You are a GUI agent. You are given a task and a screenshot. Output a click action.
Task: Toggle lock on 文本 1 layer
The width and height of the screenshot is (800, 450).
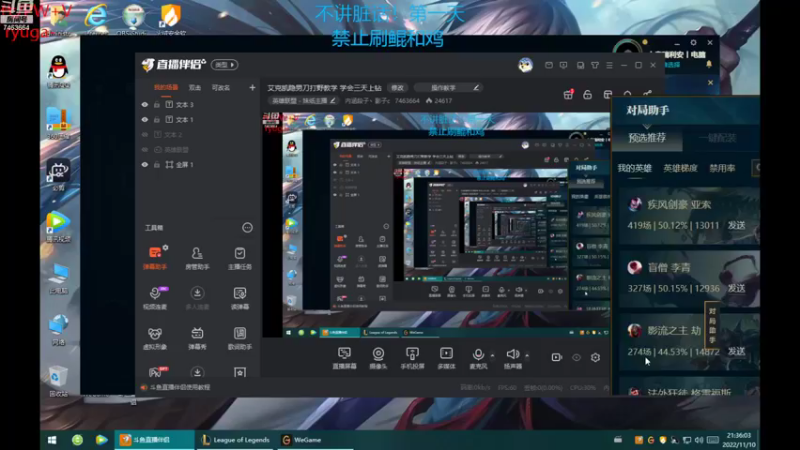tap(157, 119)
